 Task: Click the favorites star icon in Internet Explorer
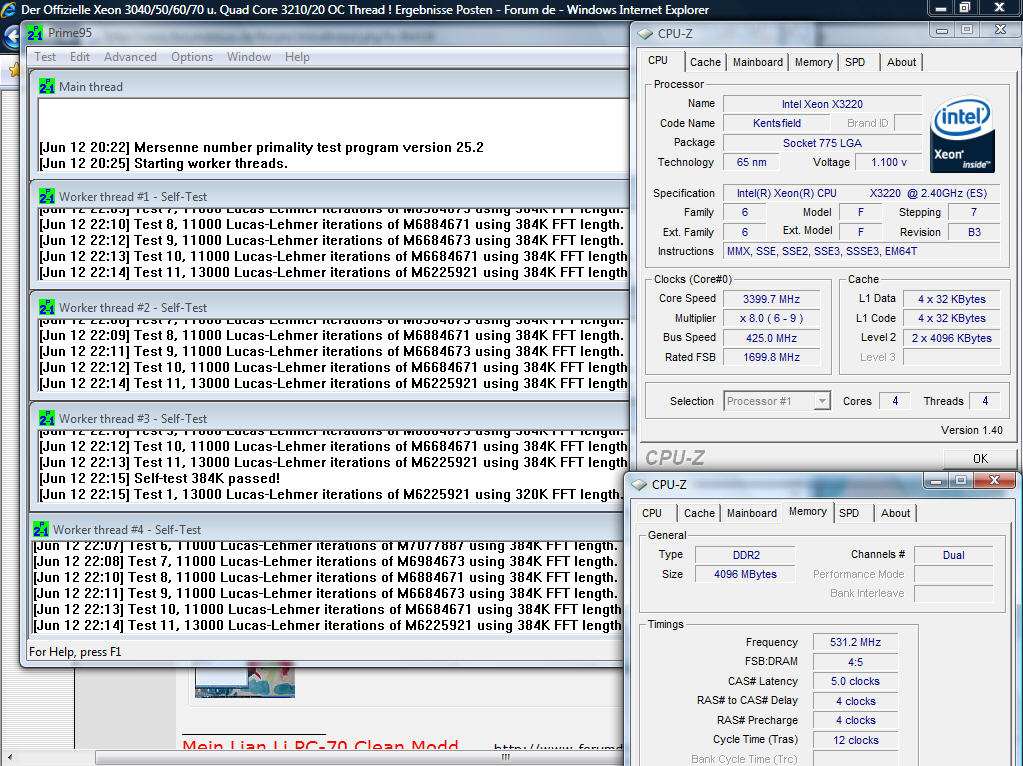pos(13,69)
